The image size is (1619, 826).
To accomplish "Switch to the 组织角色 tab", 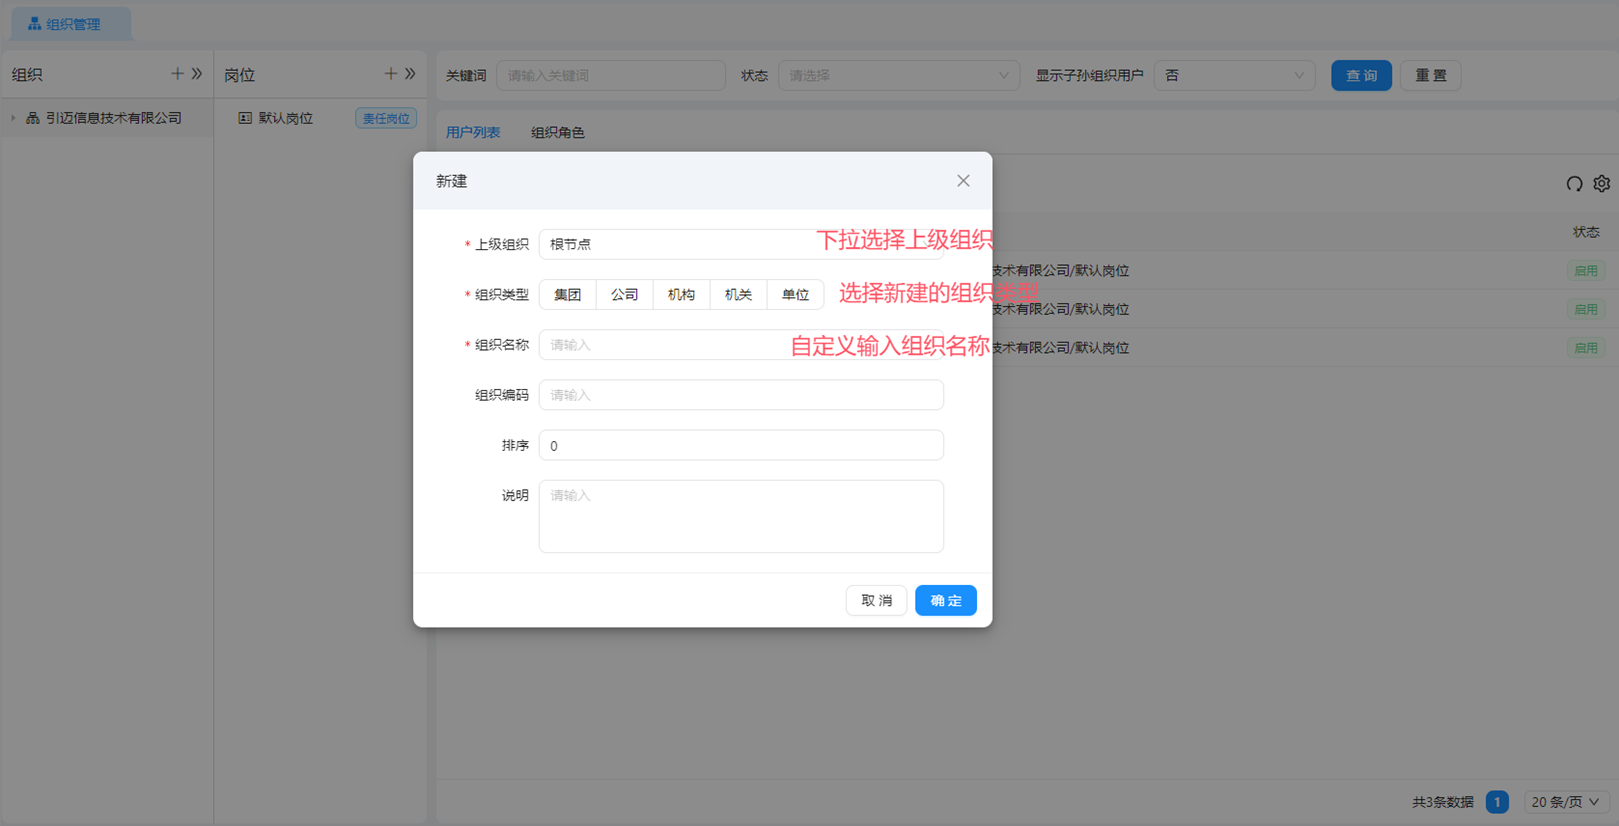I will (x=557, y=132).
